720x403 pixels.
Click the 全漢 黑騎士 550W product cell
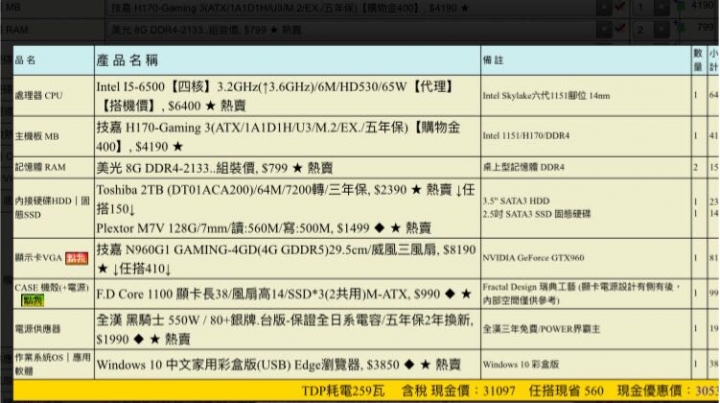coord(285,330)
